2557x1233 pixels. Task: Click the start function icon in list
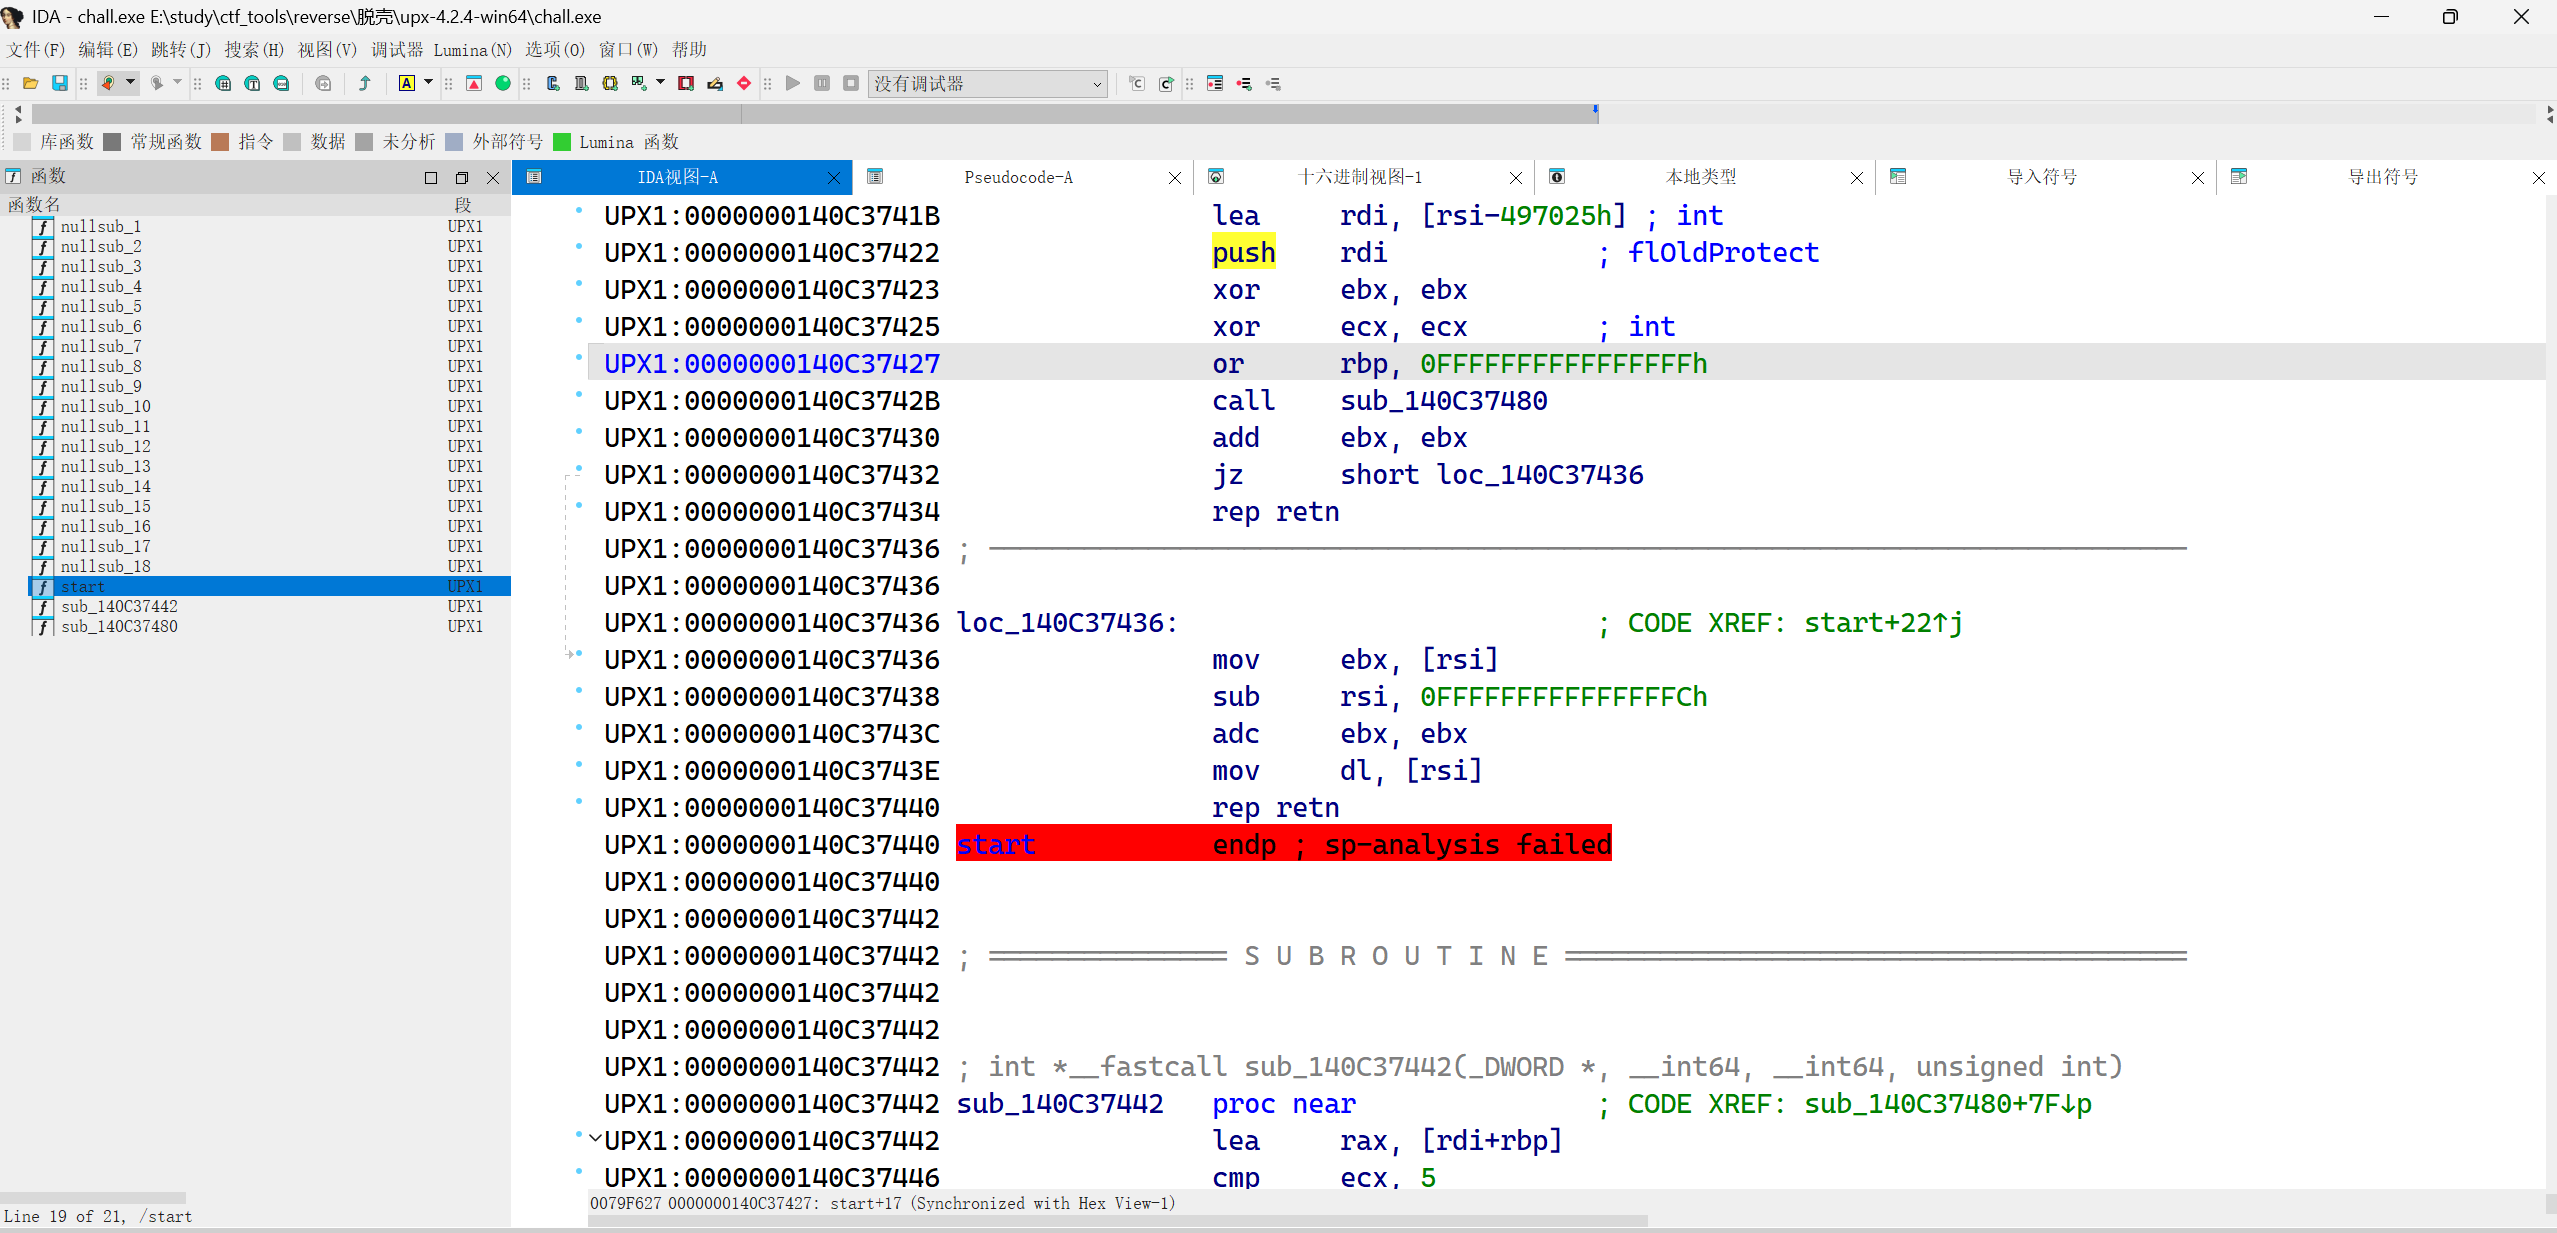(x=42, y=587)
